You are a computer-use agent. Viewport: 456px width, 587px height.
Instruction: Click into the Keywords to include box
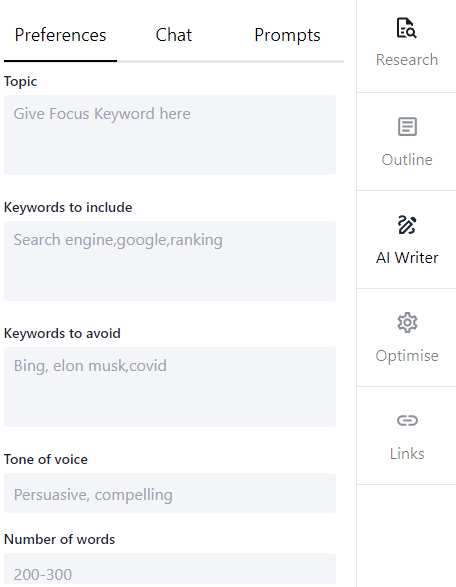[x=170, y=261]
